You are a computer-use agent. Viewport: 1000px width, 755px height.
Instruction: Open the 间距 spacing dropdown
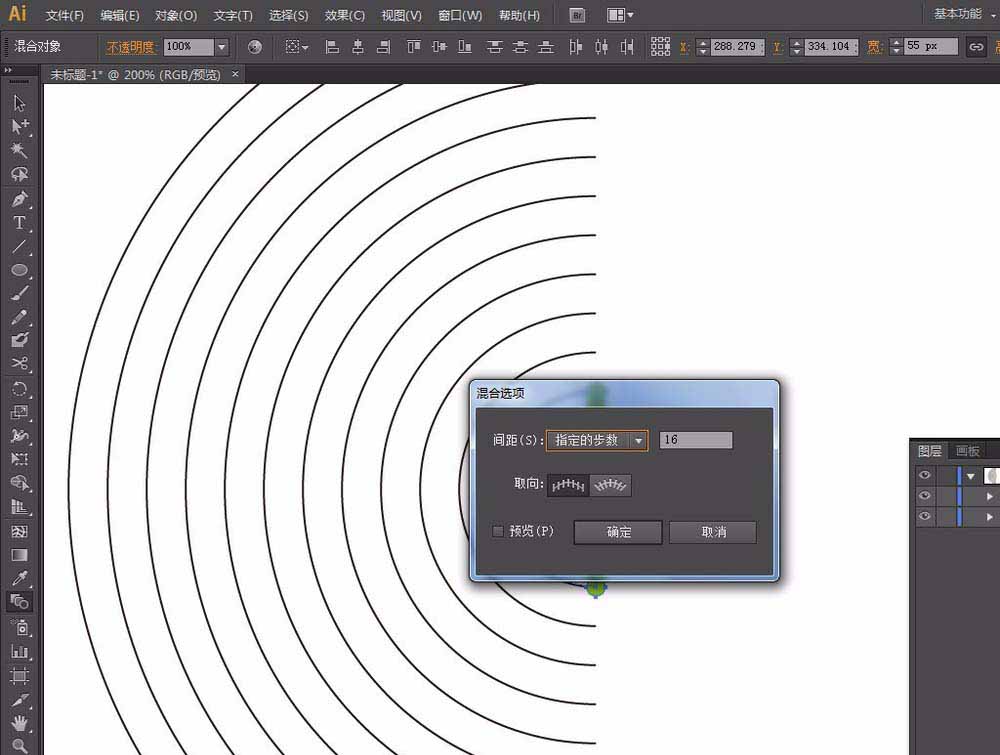[x=596, y=440]
